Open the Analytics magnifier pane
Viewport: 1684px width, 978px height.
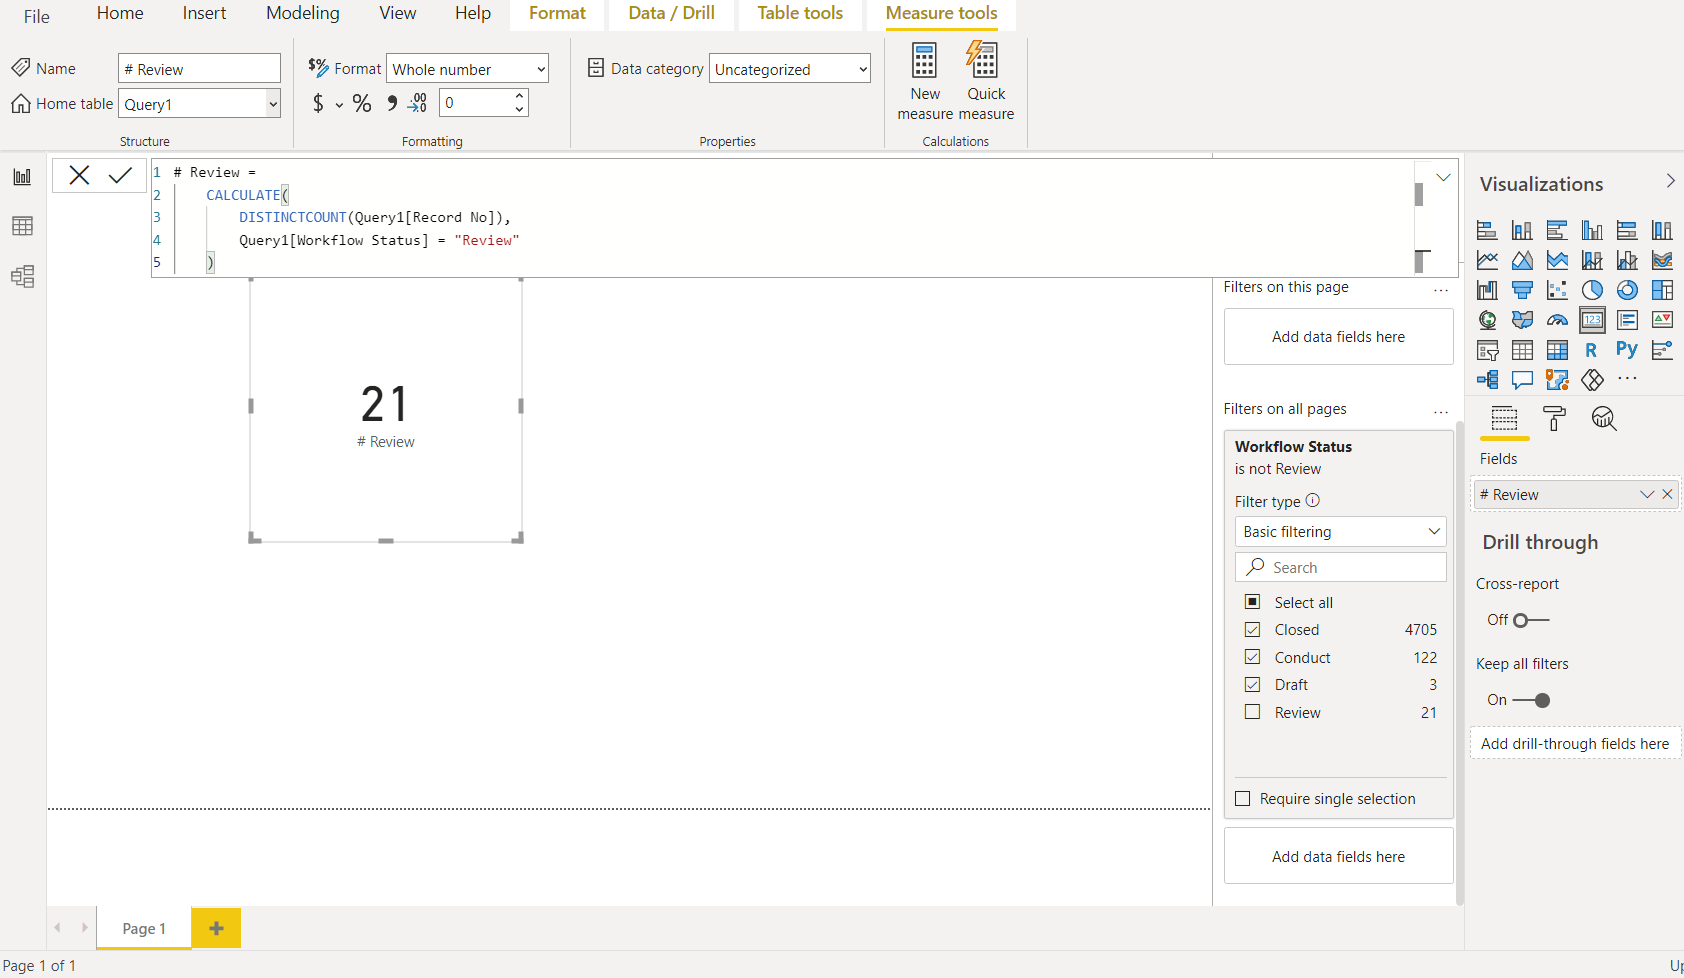1604,418
